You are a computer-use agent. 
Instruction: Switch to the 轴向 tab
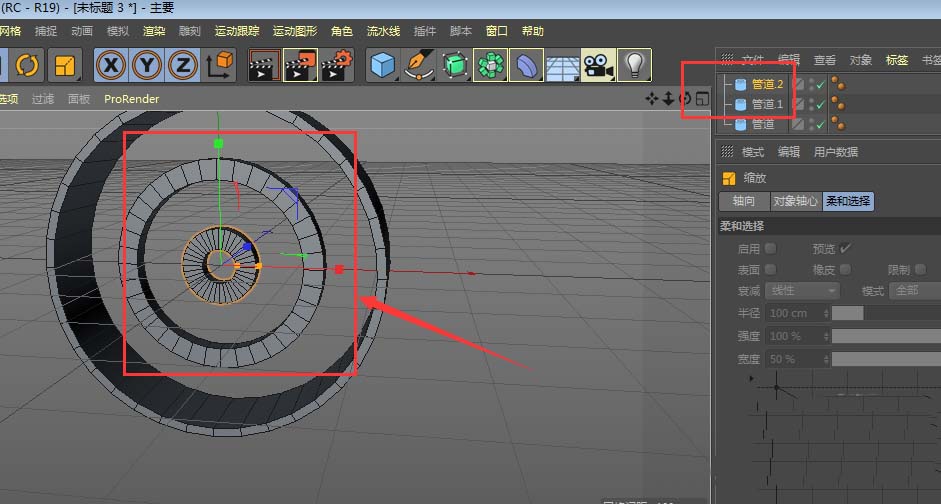pos(744,201)
